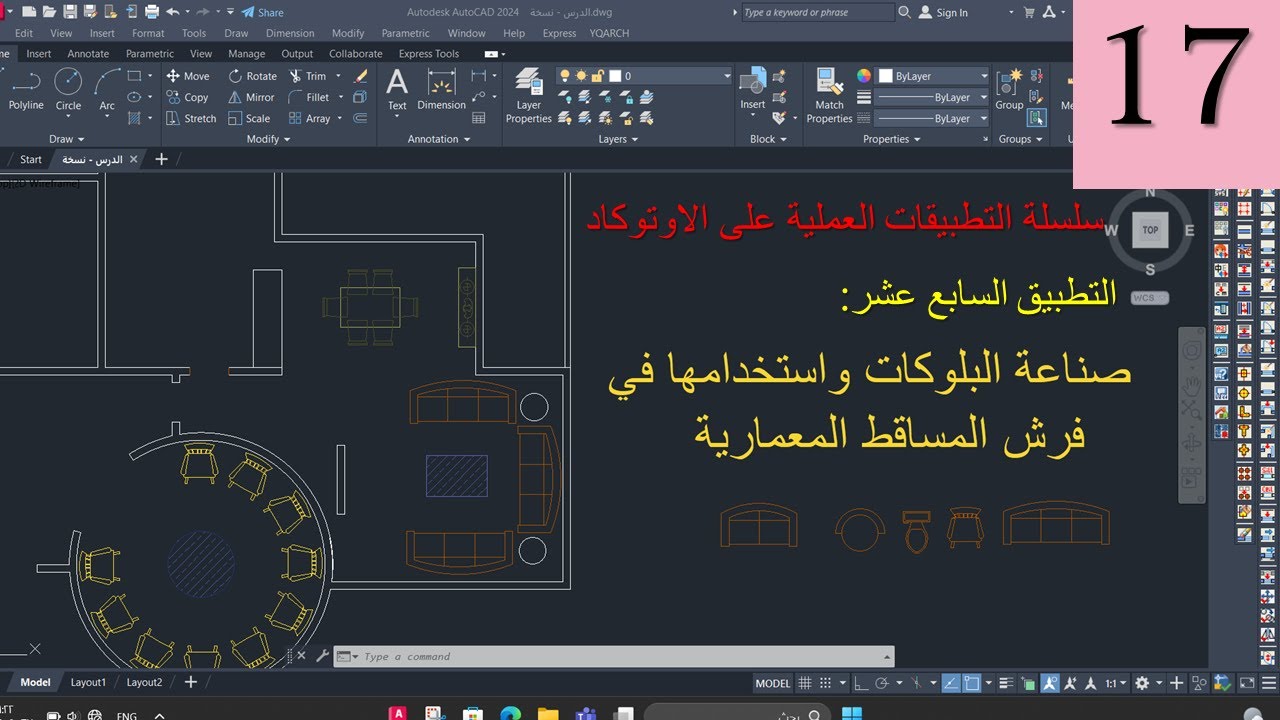Select the Rotate tool

[253, 76]
